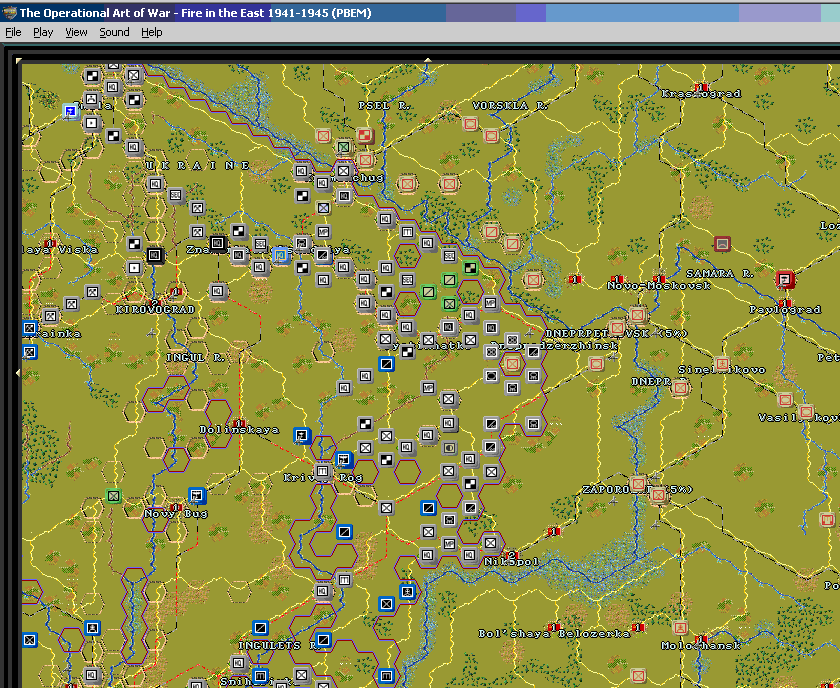The image size is (840, 688).
Task: Select the Soviet unit below Bol'shaya Belozerka
Action: 638,676
